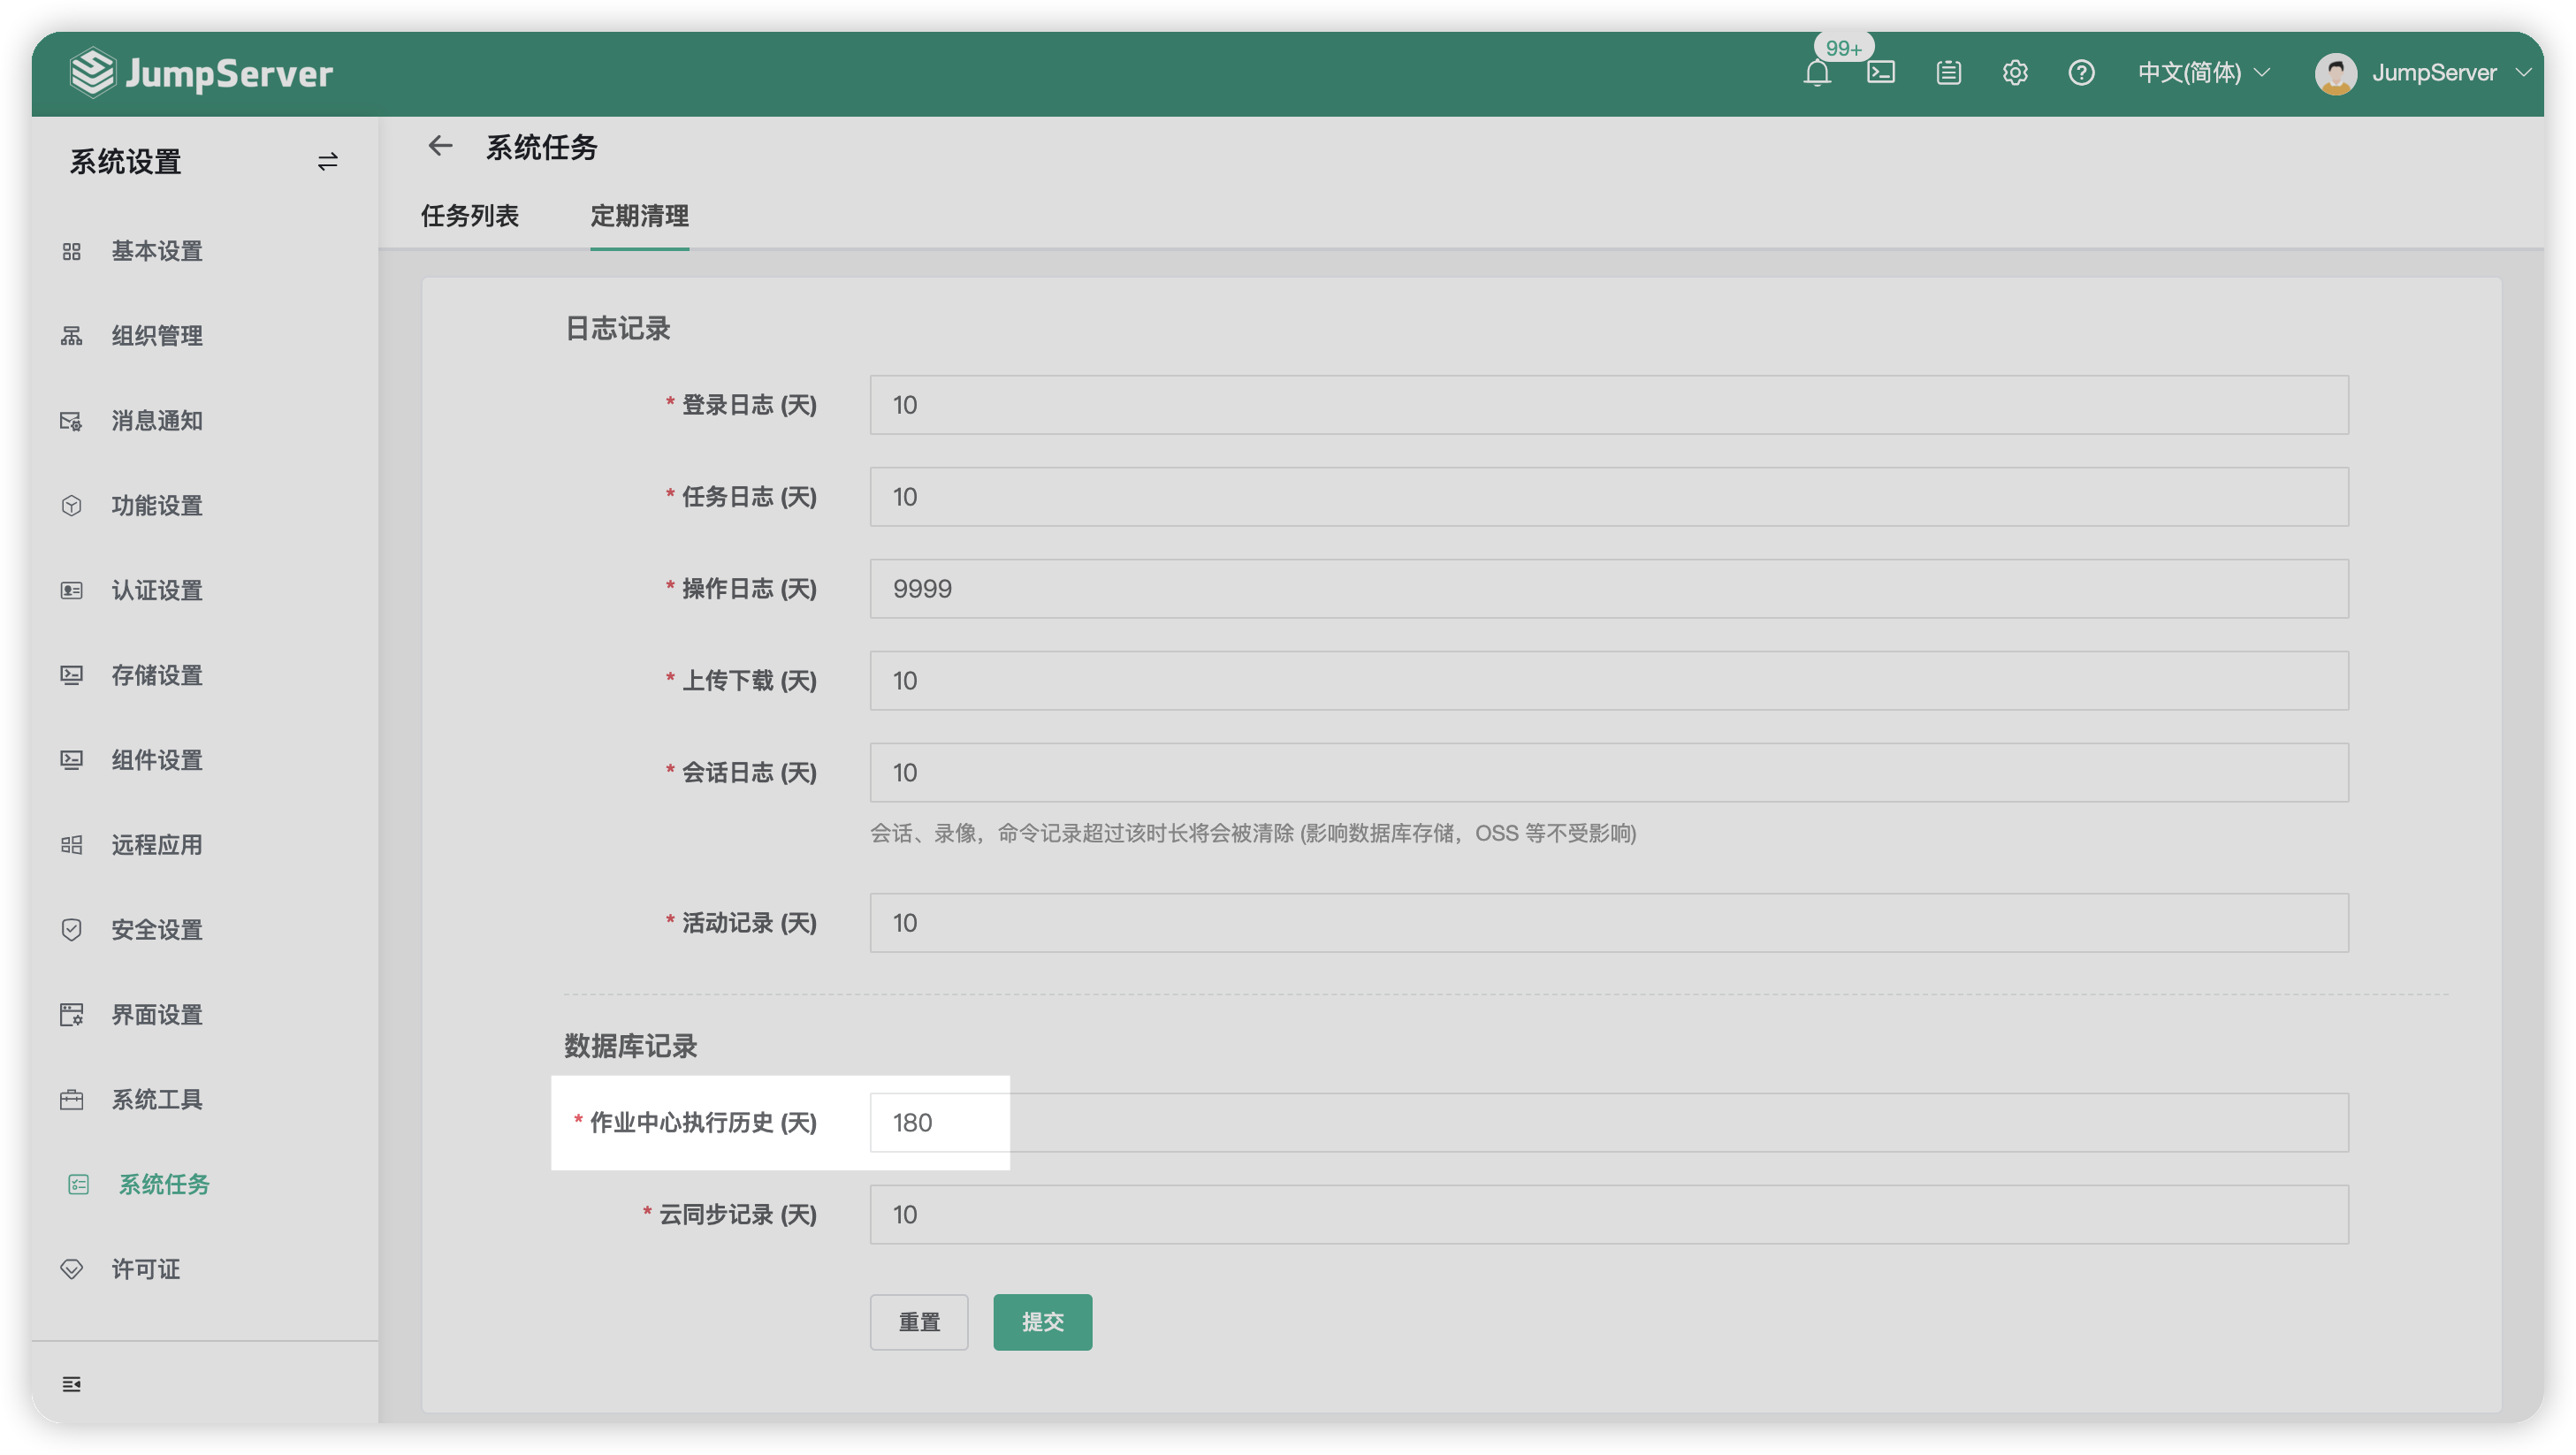Focus the 登录日志 (天) input field

[1609, 405]
